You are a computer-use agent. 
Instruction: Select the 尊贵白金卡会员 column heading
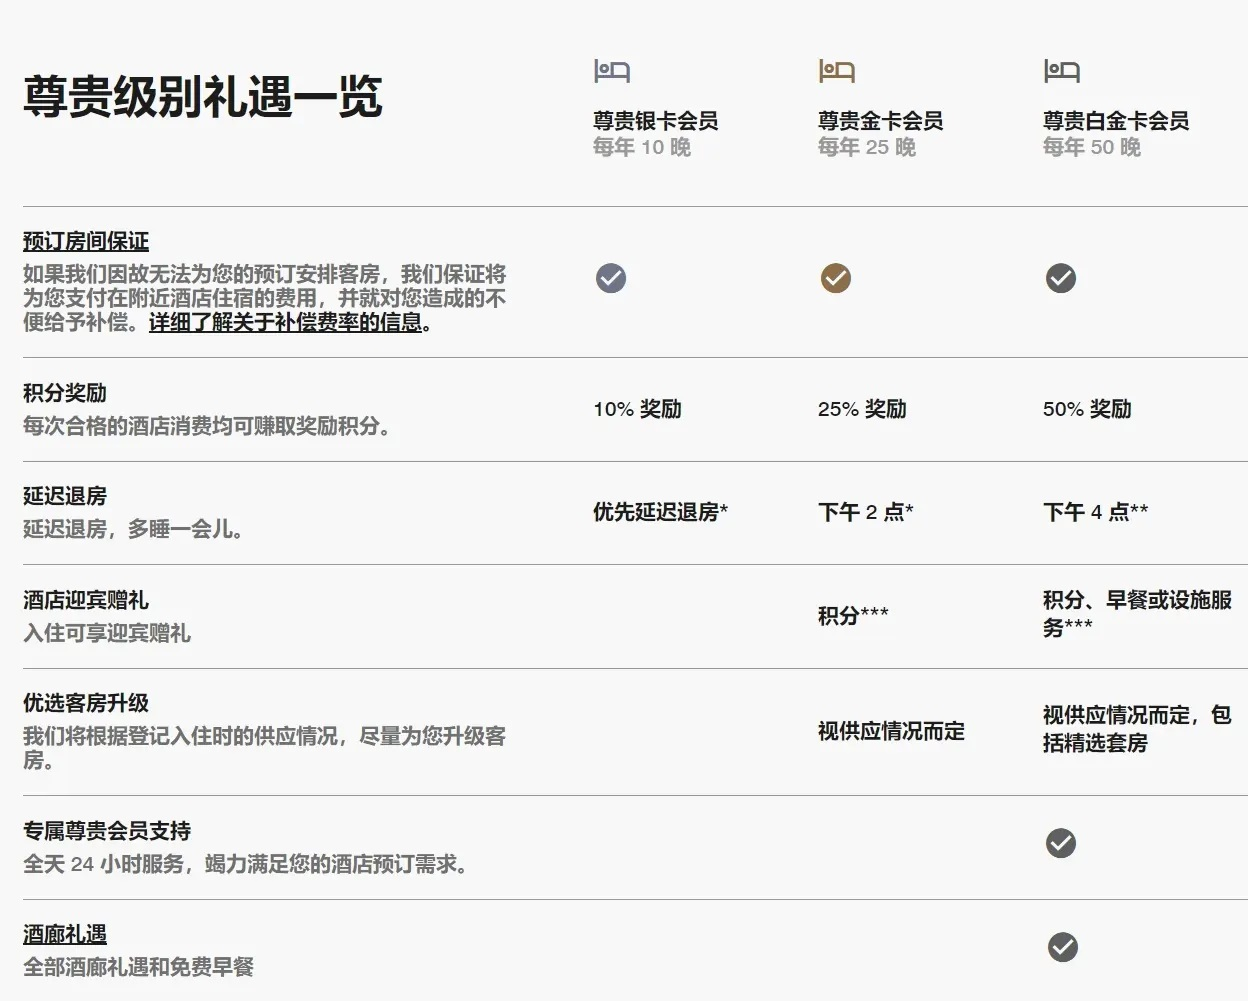1115,121
